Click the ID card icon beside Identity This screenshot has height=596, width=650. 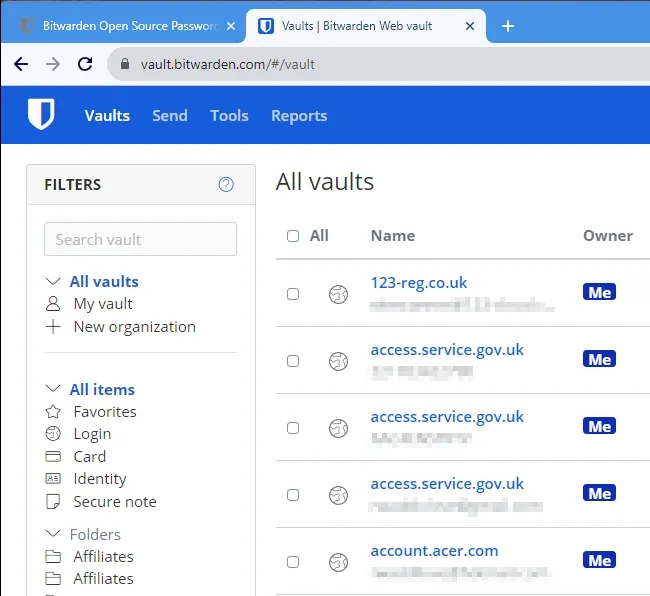53,479
